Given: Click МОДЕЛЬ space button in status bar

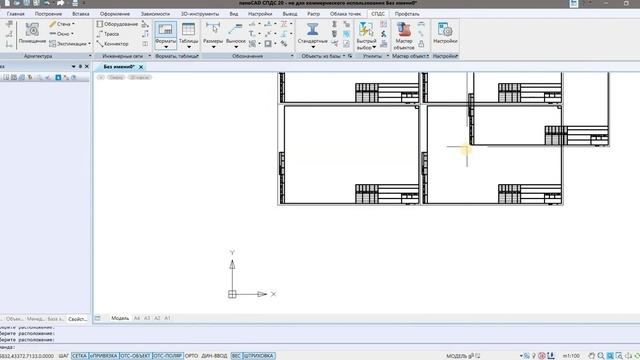Looking at the screenshot, I should (456, 356).
